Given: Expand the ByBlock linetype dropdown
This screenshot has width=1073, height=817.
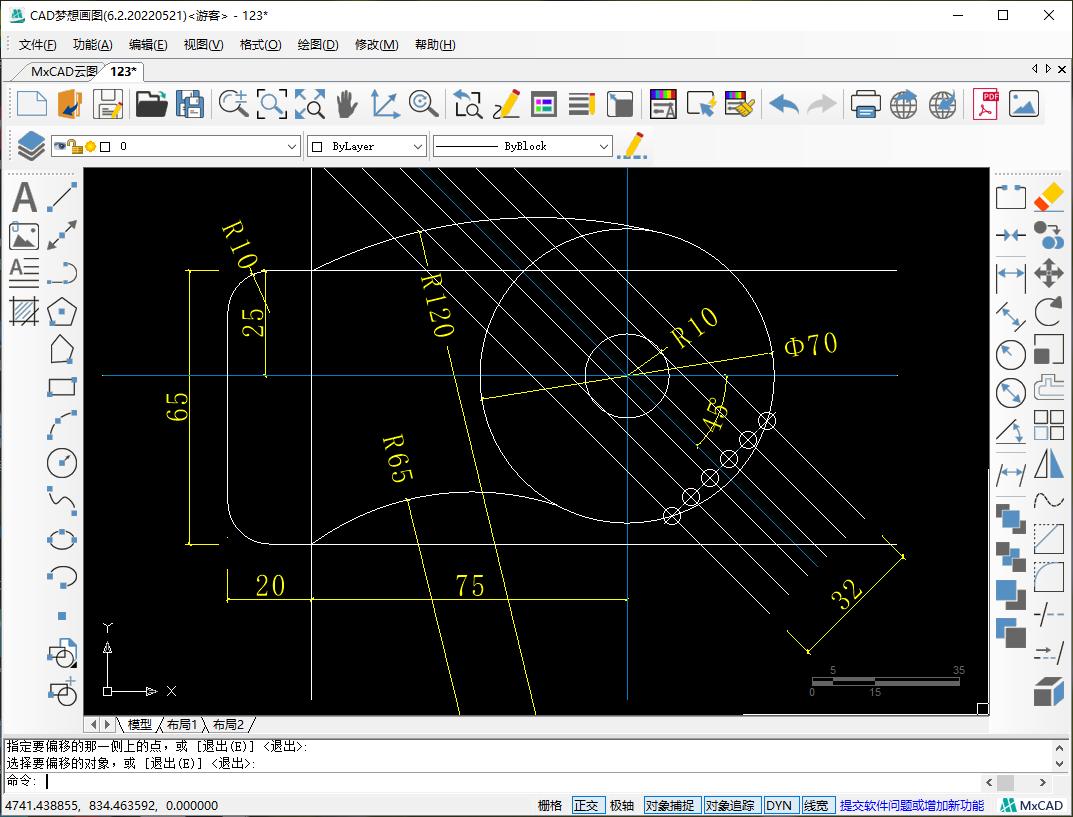Looking at the screenshot, I should (x=603, y=146).
